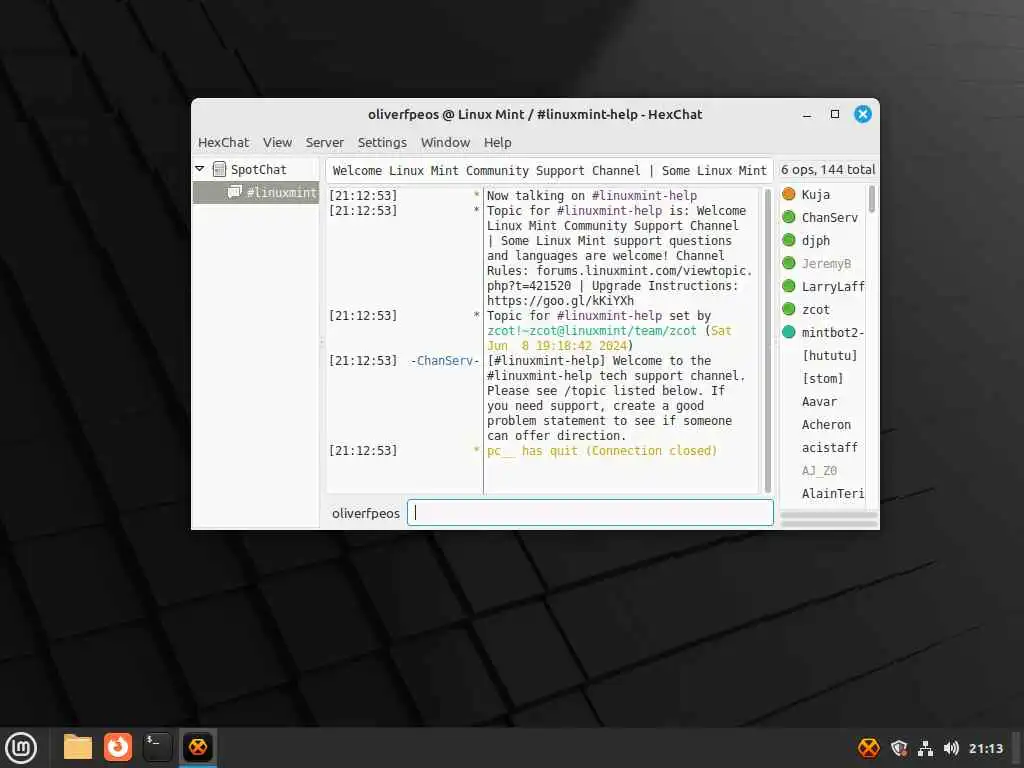The height and width of the screenshot is (768, 1024).
Task: Open the Window menu
Action: pyautogui.click(x=445, y=142)
